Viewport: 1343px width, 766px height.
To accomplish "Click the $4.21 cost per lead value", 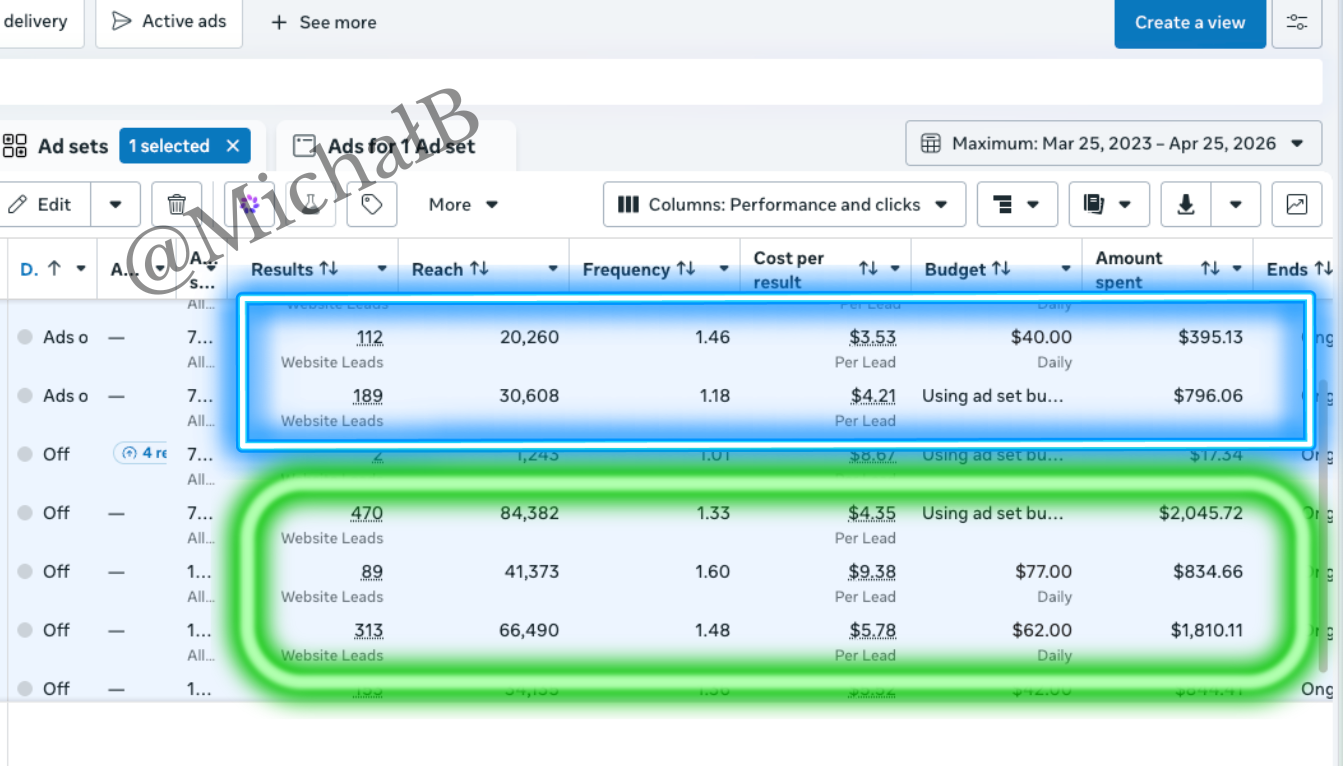I will [873, 396].
